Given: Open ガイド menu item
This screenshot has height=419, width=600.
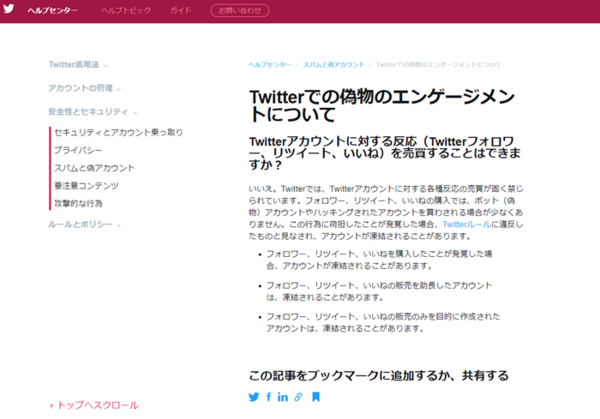Looking at the screenshot, I should pos(181,11).
